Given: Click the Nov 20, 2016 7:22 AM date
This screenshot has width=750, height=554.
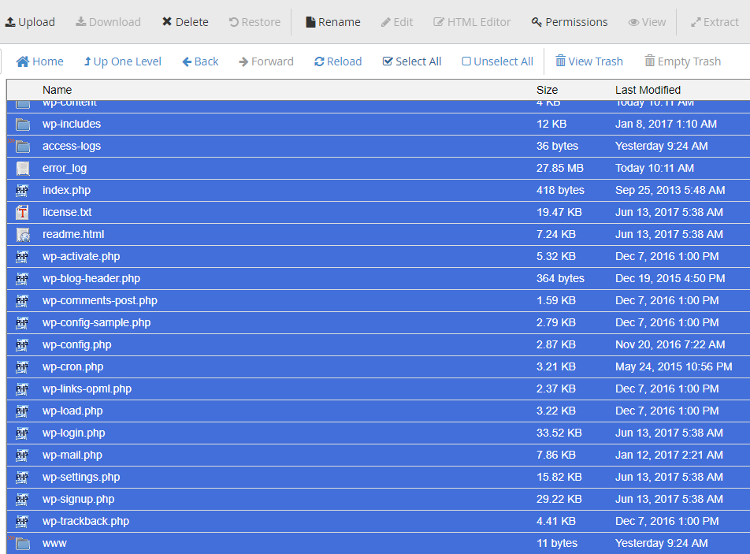Looking at the screenshot, I should [x=670, y=344].
